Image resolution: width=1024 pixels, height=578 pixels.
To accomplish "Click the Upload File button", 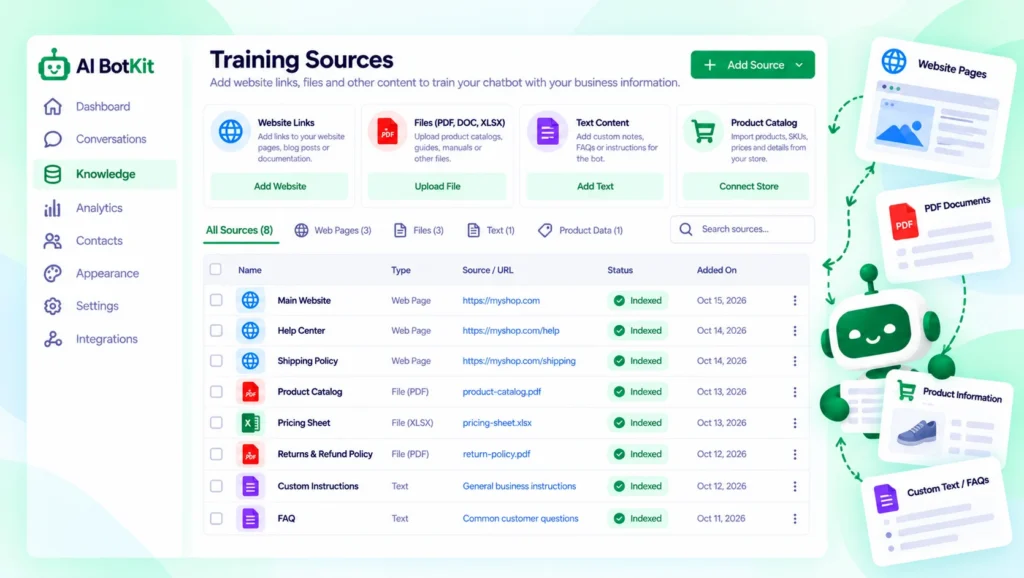I will 437,186.
